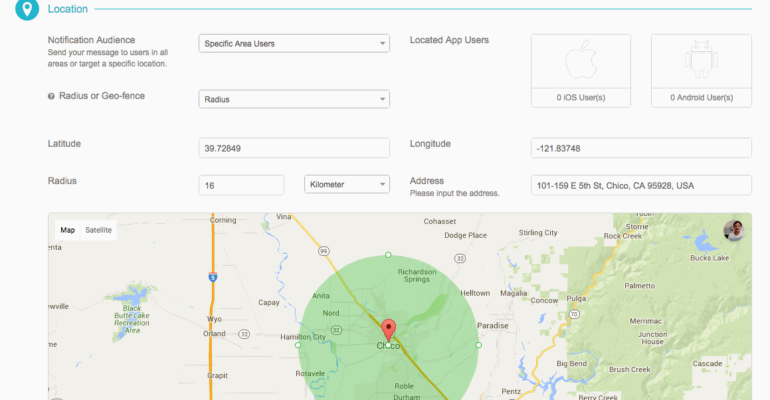
Task: Click the Cascade map label
Action: pyautogui.click(x=707, y=364)
